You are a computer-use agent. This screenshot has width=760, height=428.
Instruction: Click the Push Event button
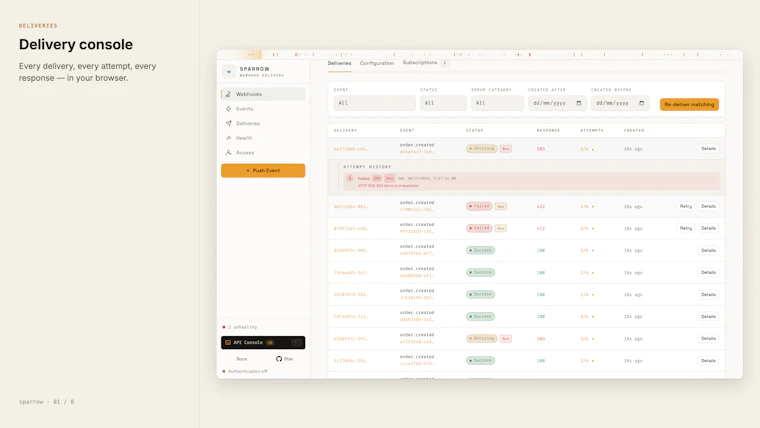pos(263,171)
